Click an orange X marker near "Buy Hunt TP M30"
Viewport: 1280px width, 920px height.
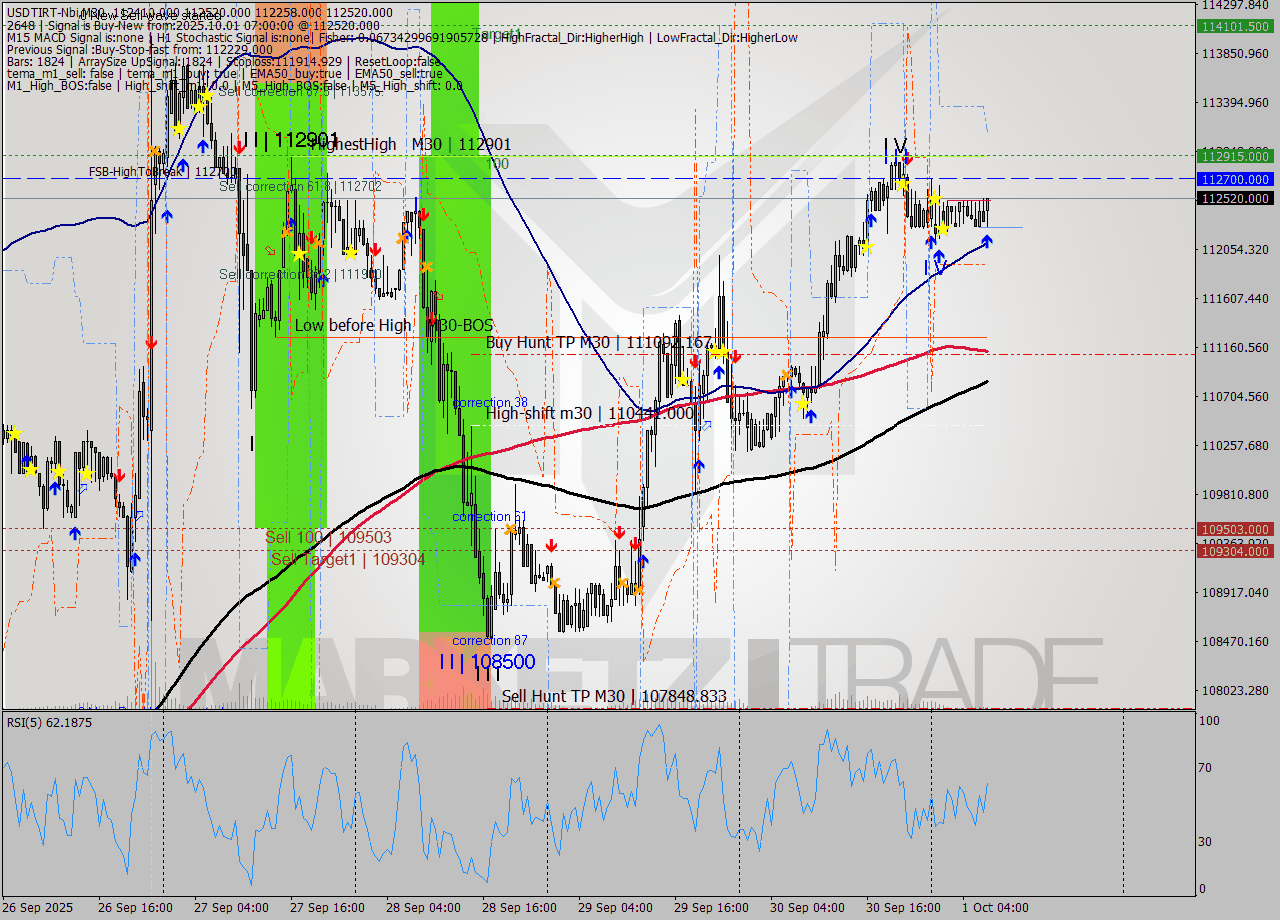point(786,374)
